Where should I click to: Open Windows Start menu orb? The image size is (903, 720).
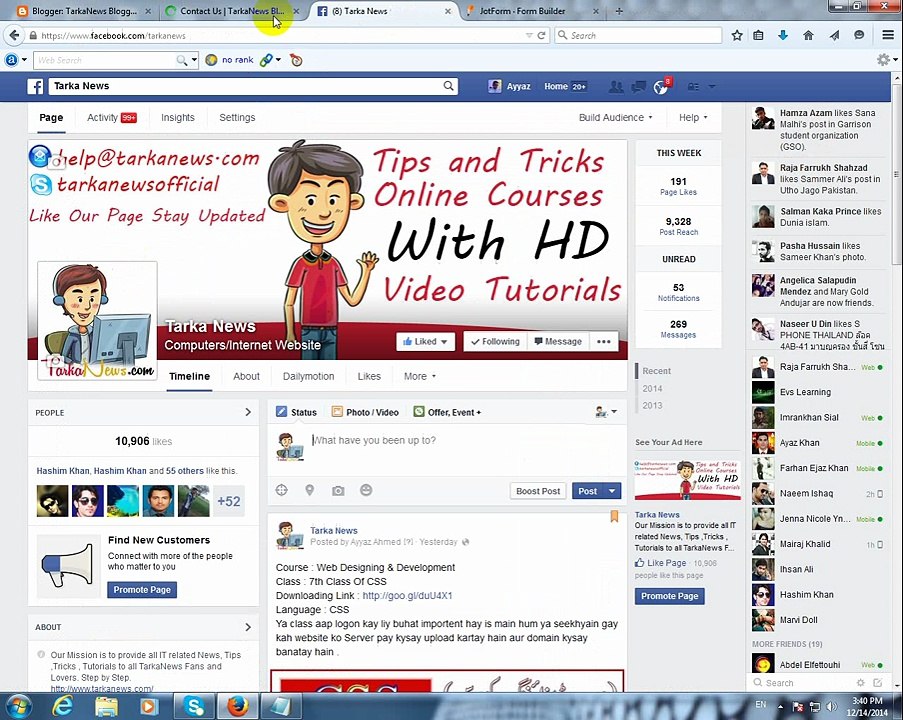18,706
